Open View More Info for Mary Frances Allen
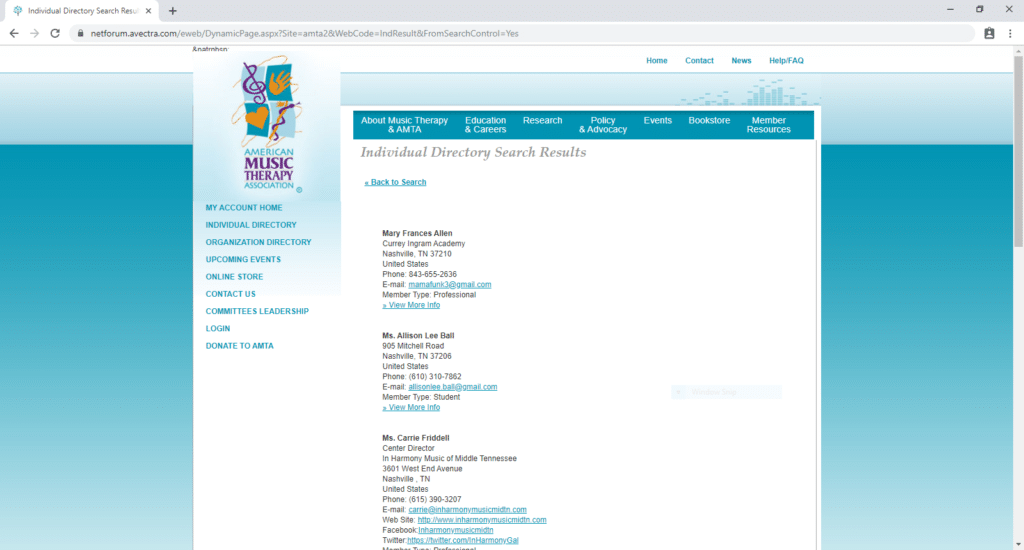The image size is (1024, 550). 411,305
